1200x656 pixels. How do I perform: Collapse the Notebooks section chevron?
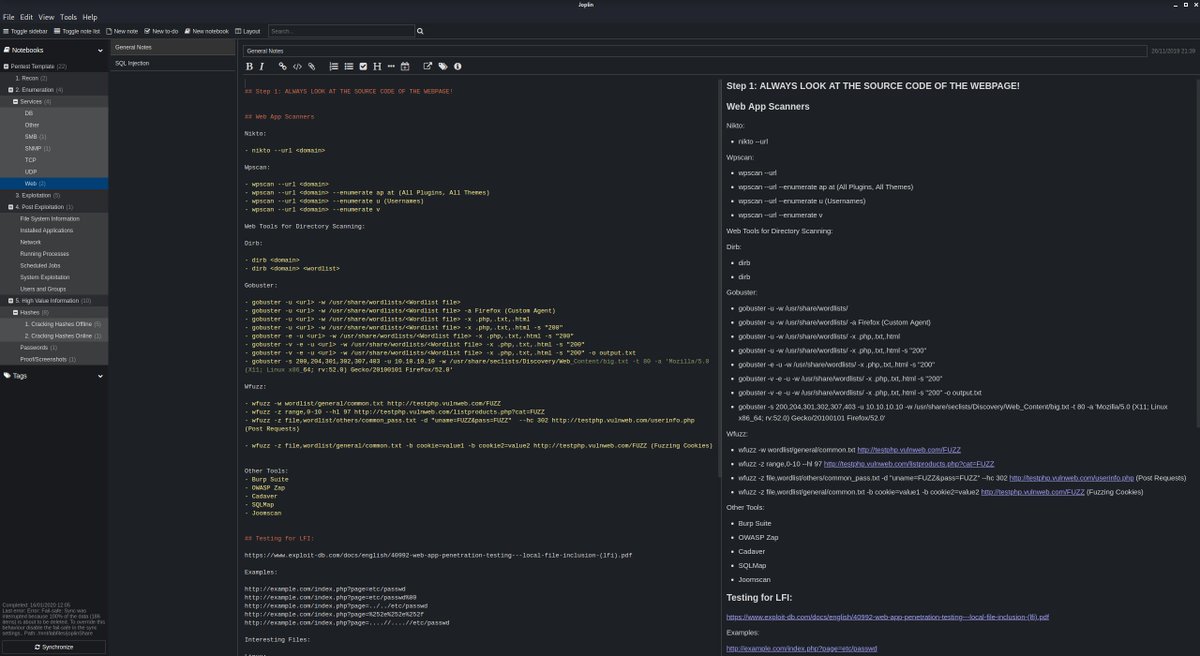tap(100, 50)
